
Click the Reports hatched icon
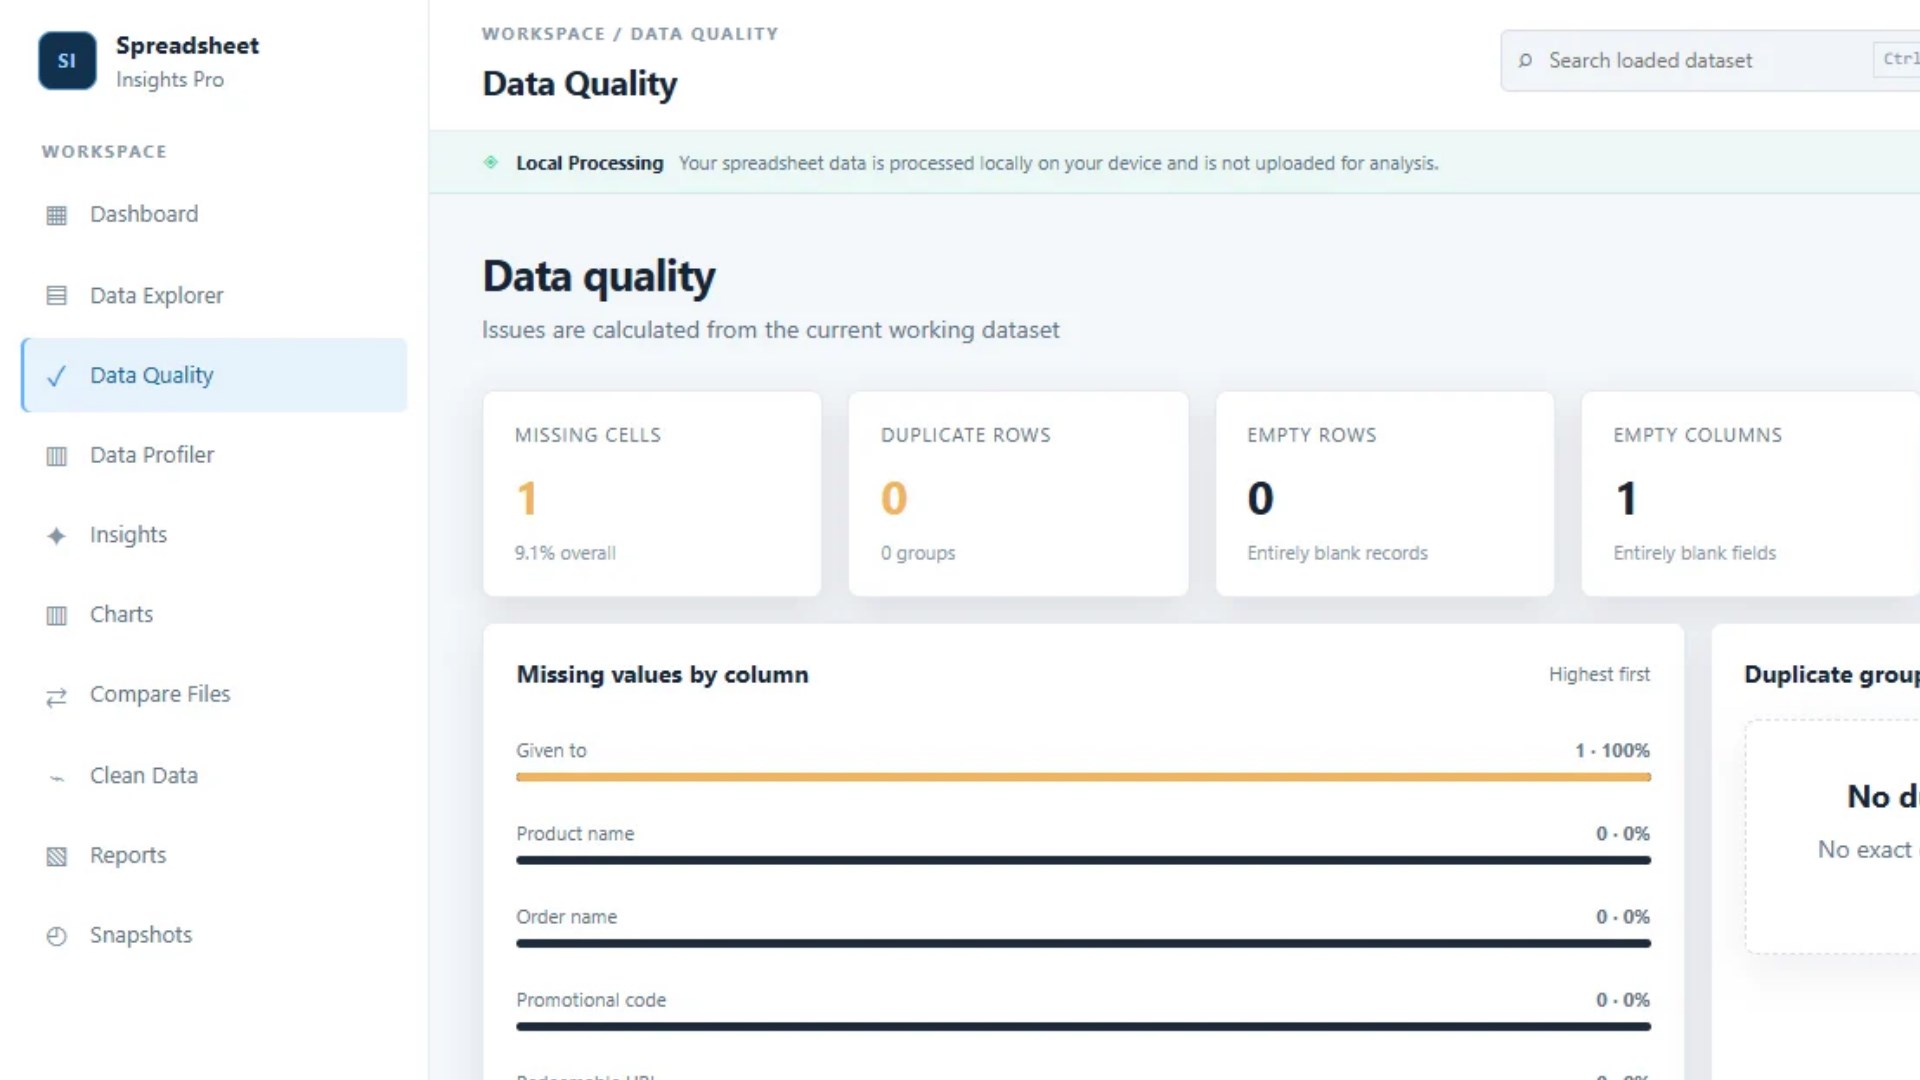[57, 856]
